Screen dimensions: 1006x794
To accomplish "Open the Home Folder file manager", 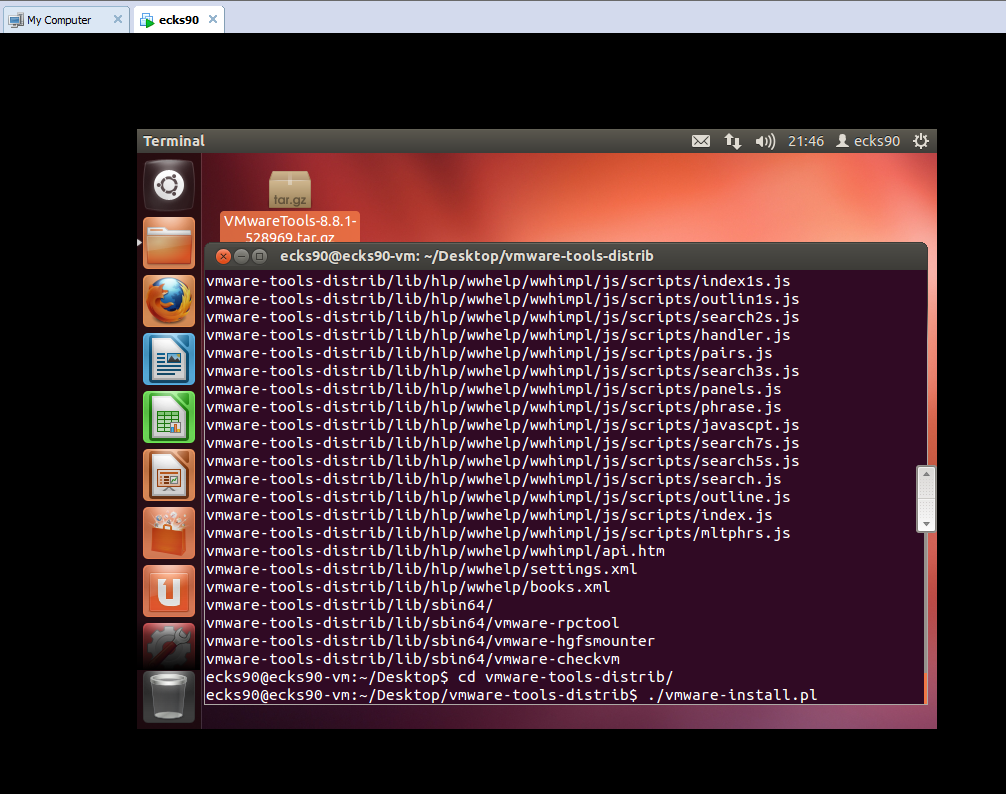I will pos(169,243).
